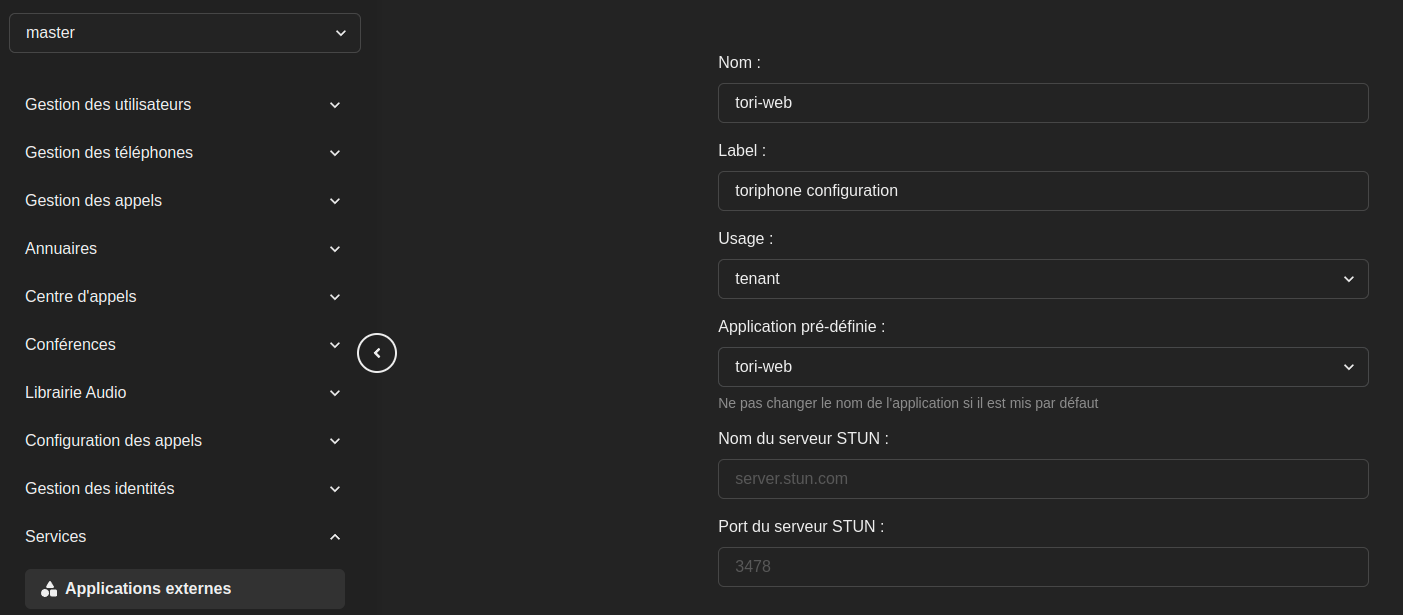Click the Port du serveur STUN field
This screenshot has height=615, width=1403.
[1042, 567]
